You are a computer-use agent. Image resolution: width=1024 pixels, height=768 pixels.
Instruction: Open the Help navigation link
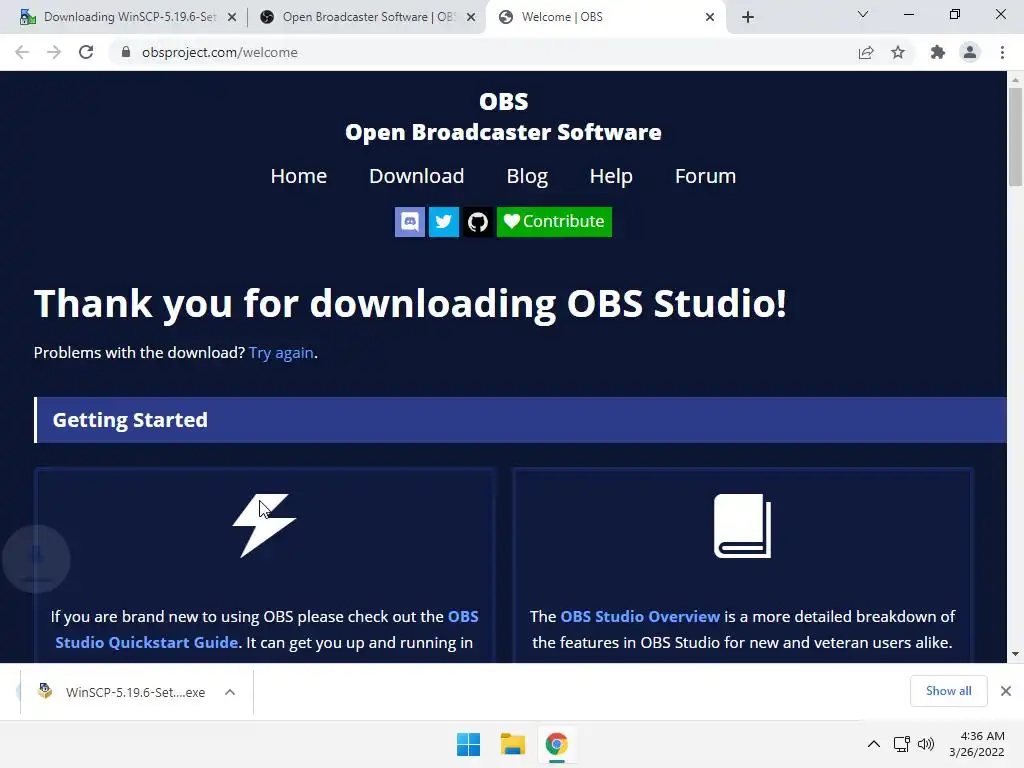coord(611,176)
